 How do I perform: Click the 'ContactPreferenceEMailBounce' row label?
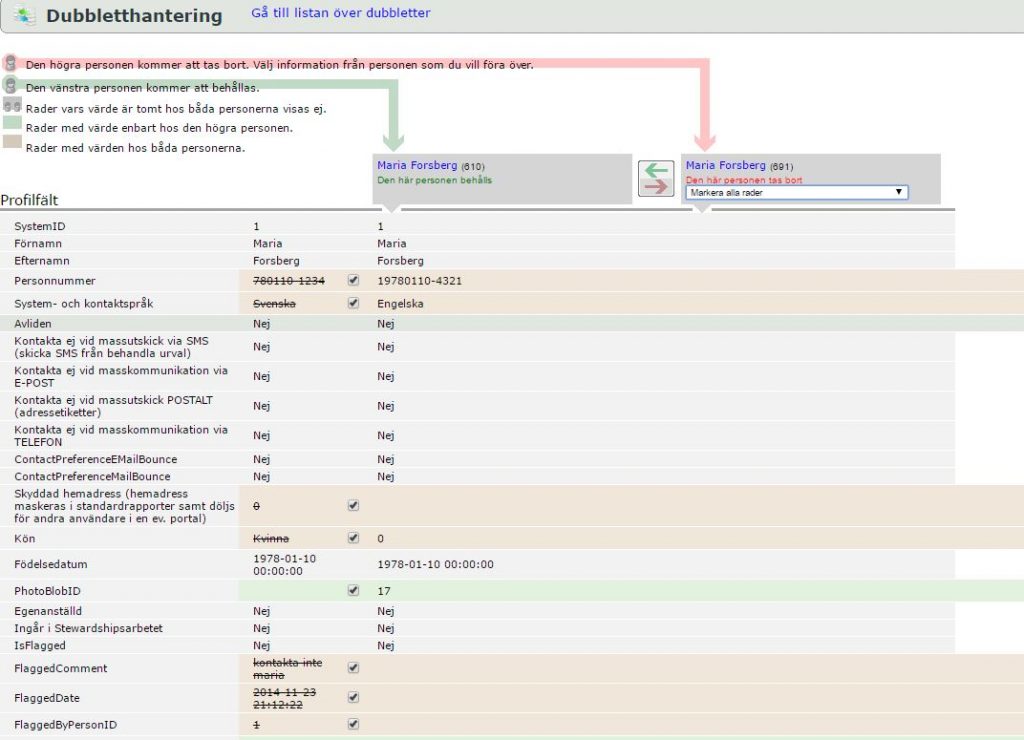click(x=95, y=459)
